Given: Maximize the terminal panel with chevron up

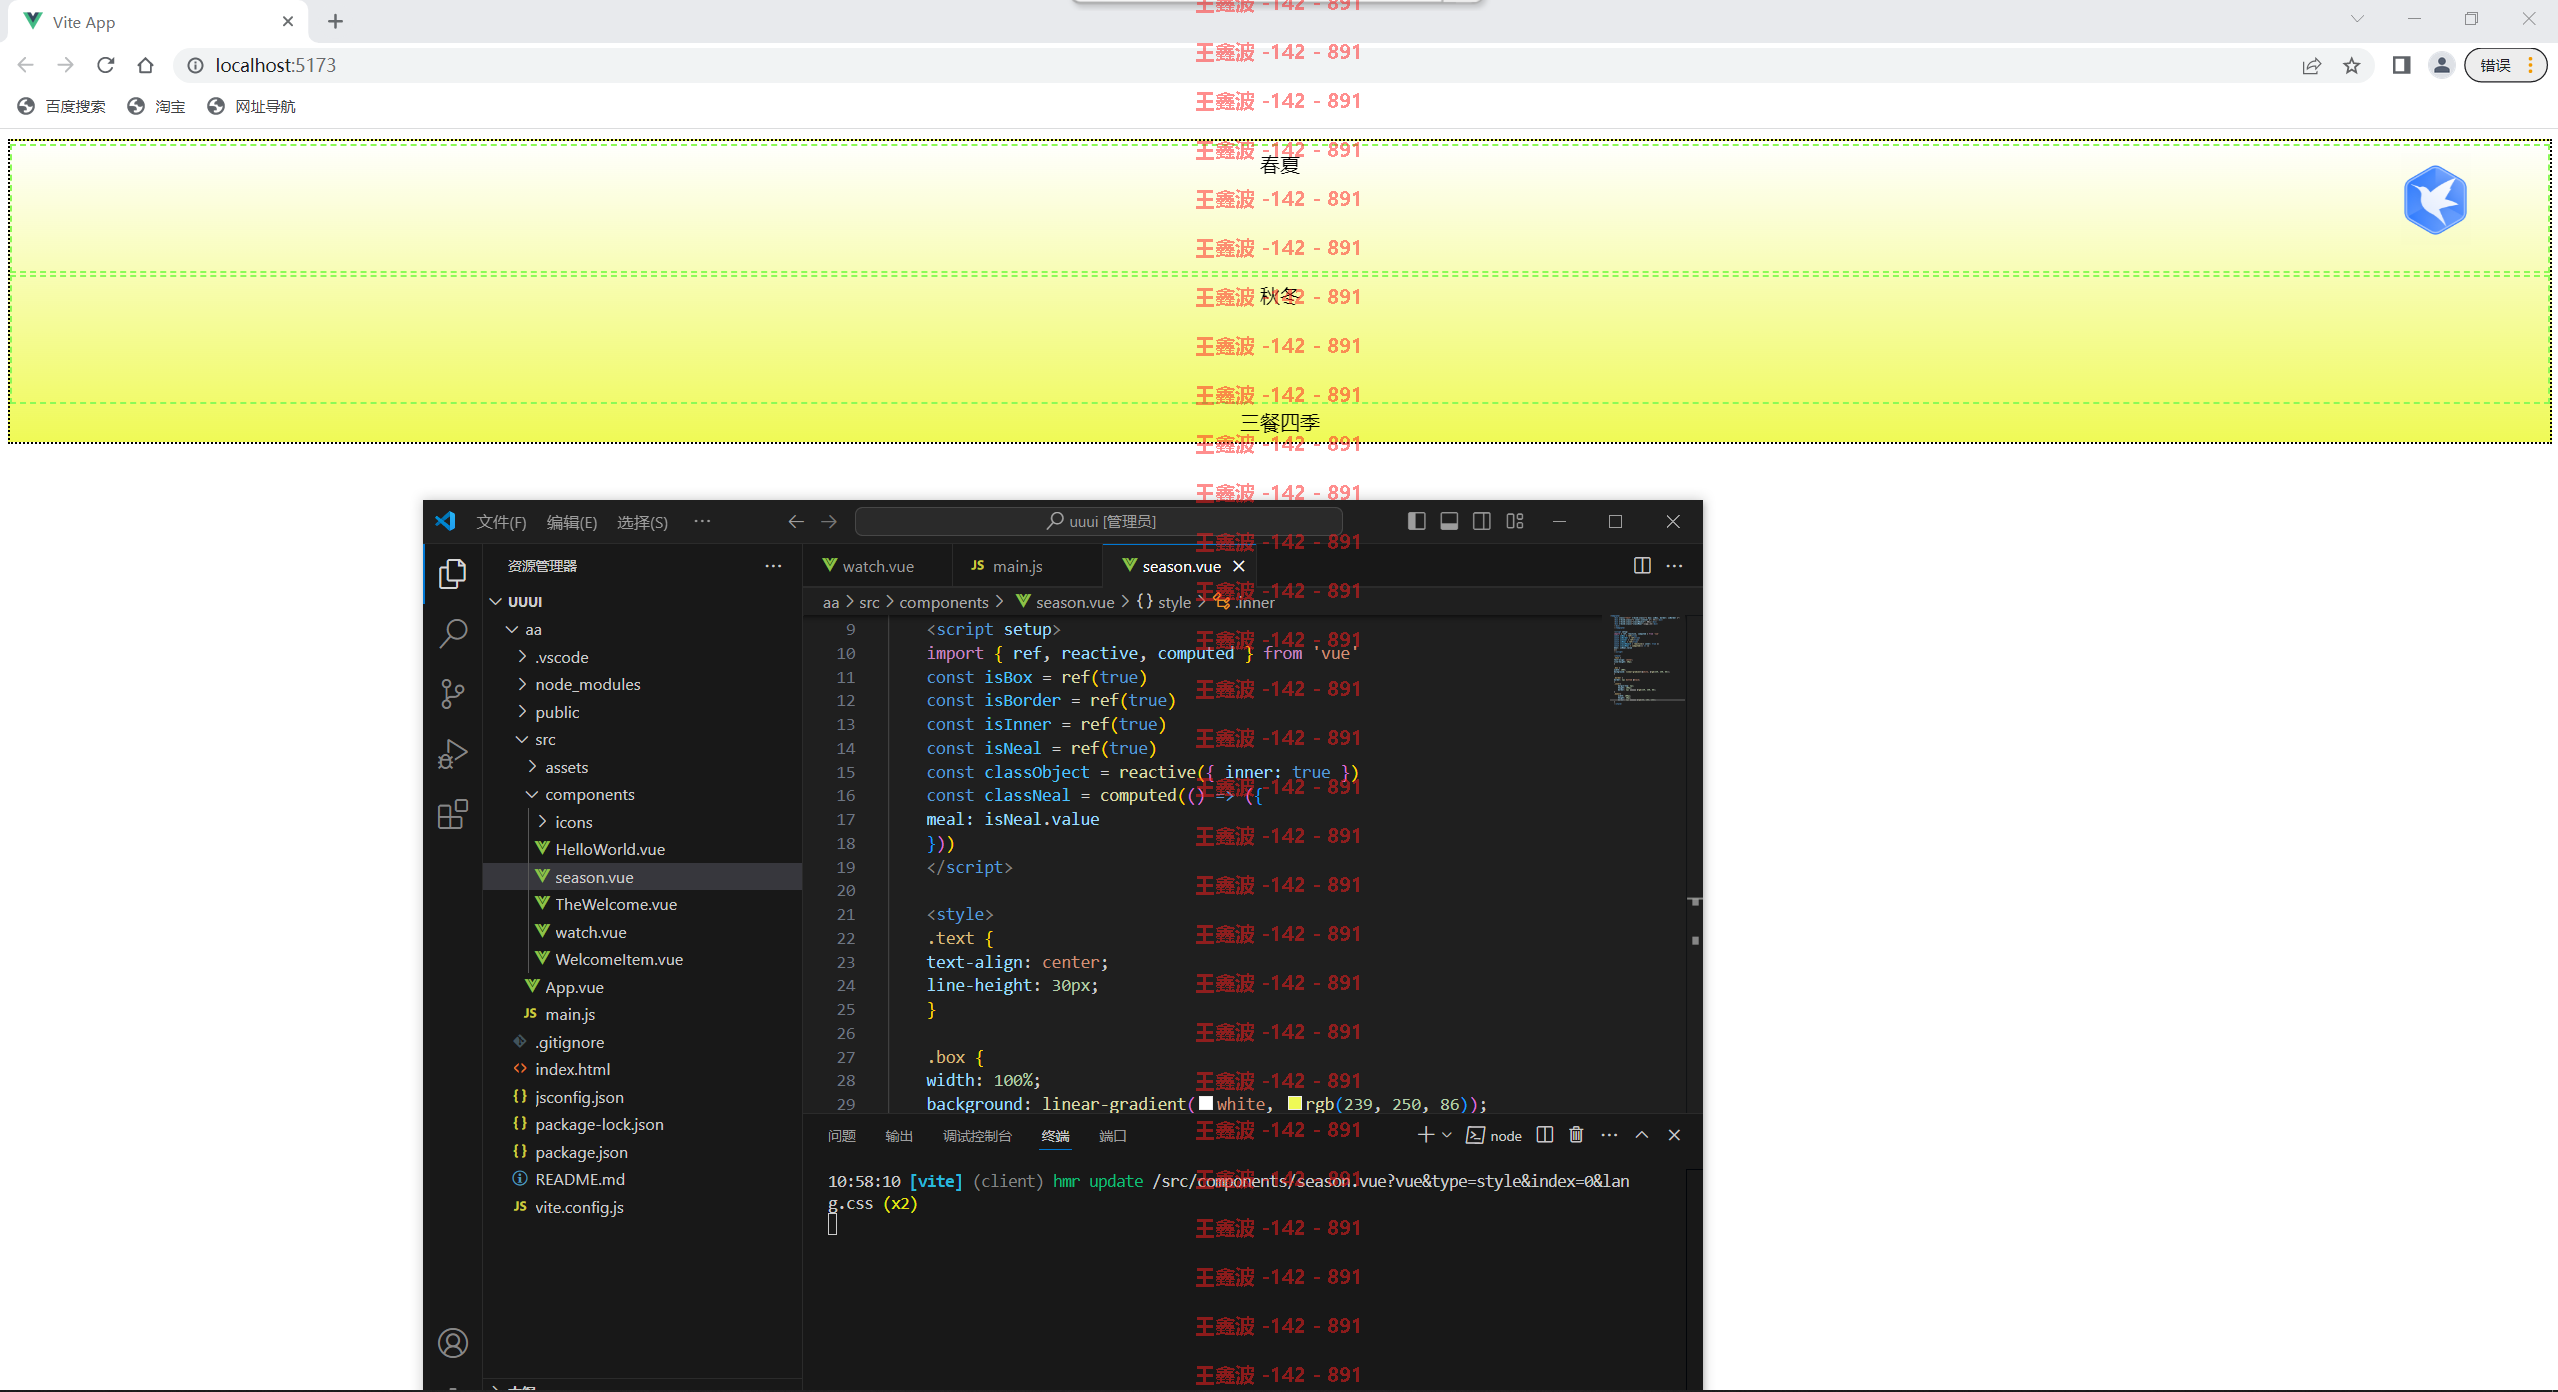Looking at the screenshot, I should 1642,1135.
